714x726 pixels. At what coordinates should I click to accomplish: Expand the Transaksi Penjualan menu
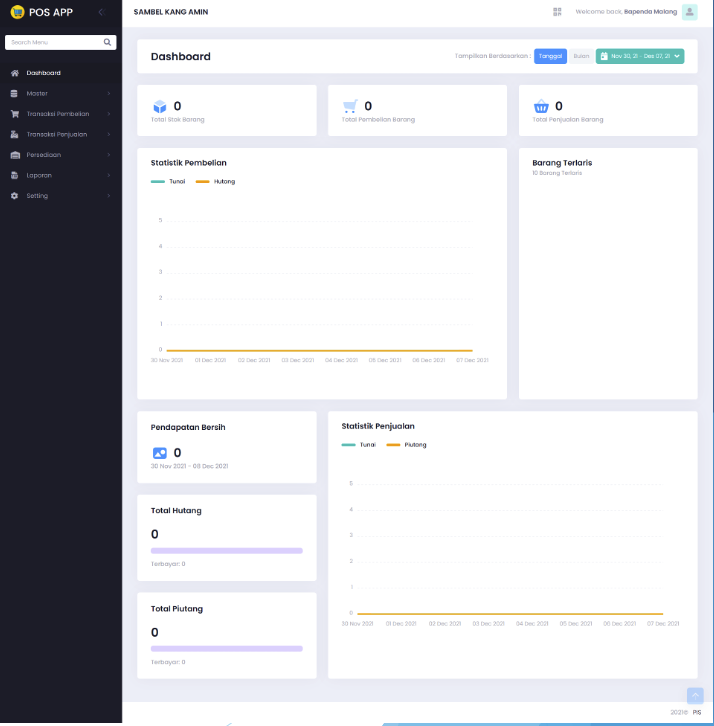point(60,134)
